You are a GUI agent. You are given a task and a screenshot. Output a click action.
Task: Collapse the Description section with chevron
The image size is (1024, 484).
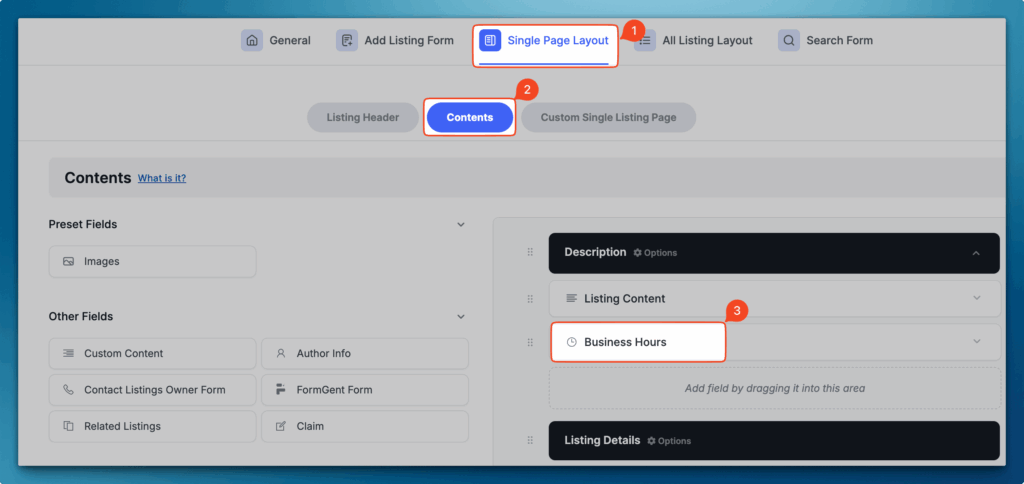coord(976,253)
